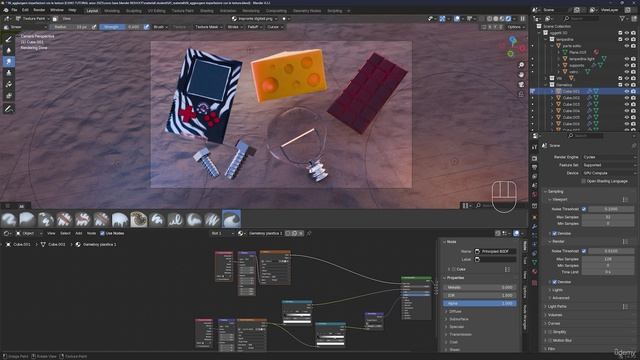Open the Edit menu
640x360 pixels.
click(25, 10)
